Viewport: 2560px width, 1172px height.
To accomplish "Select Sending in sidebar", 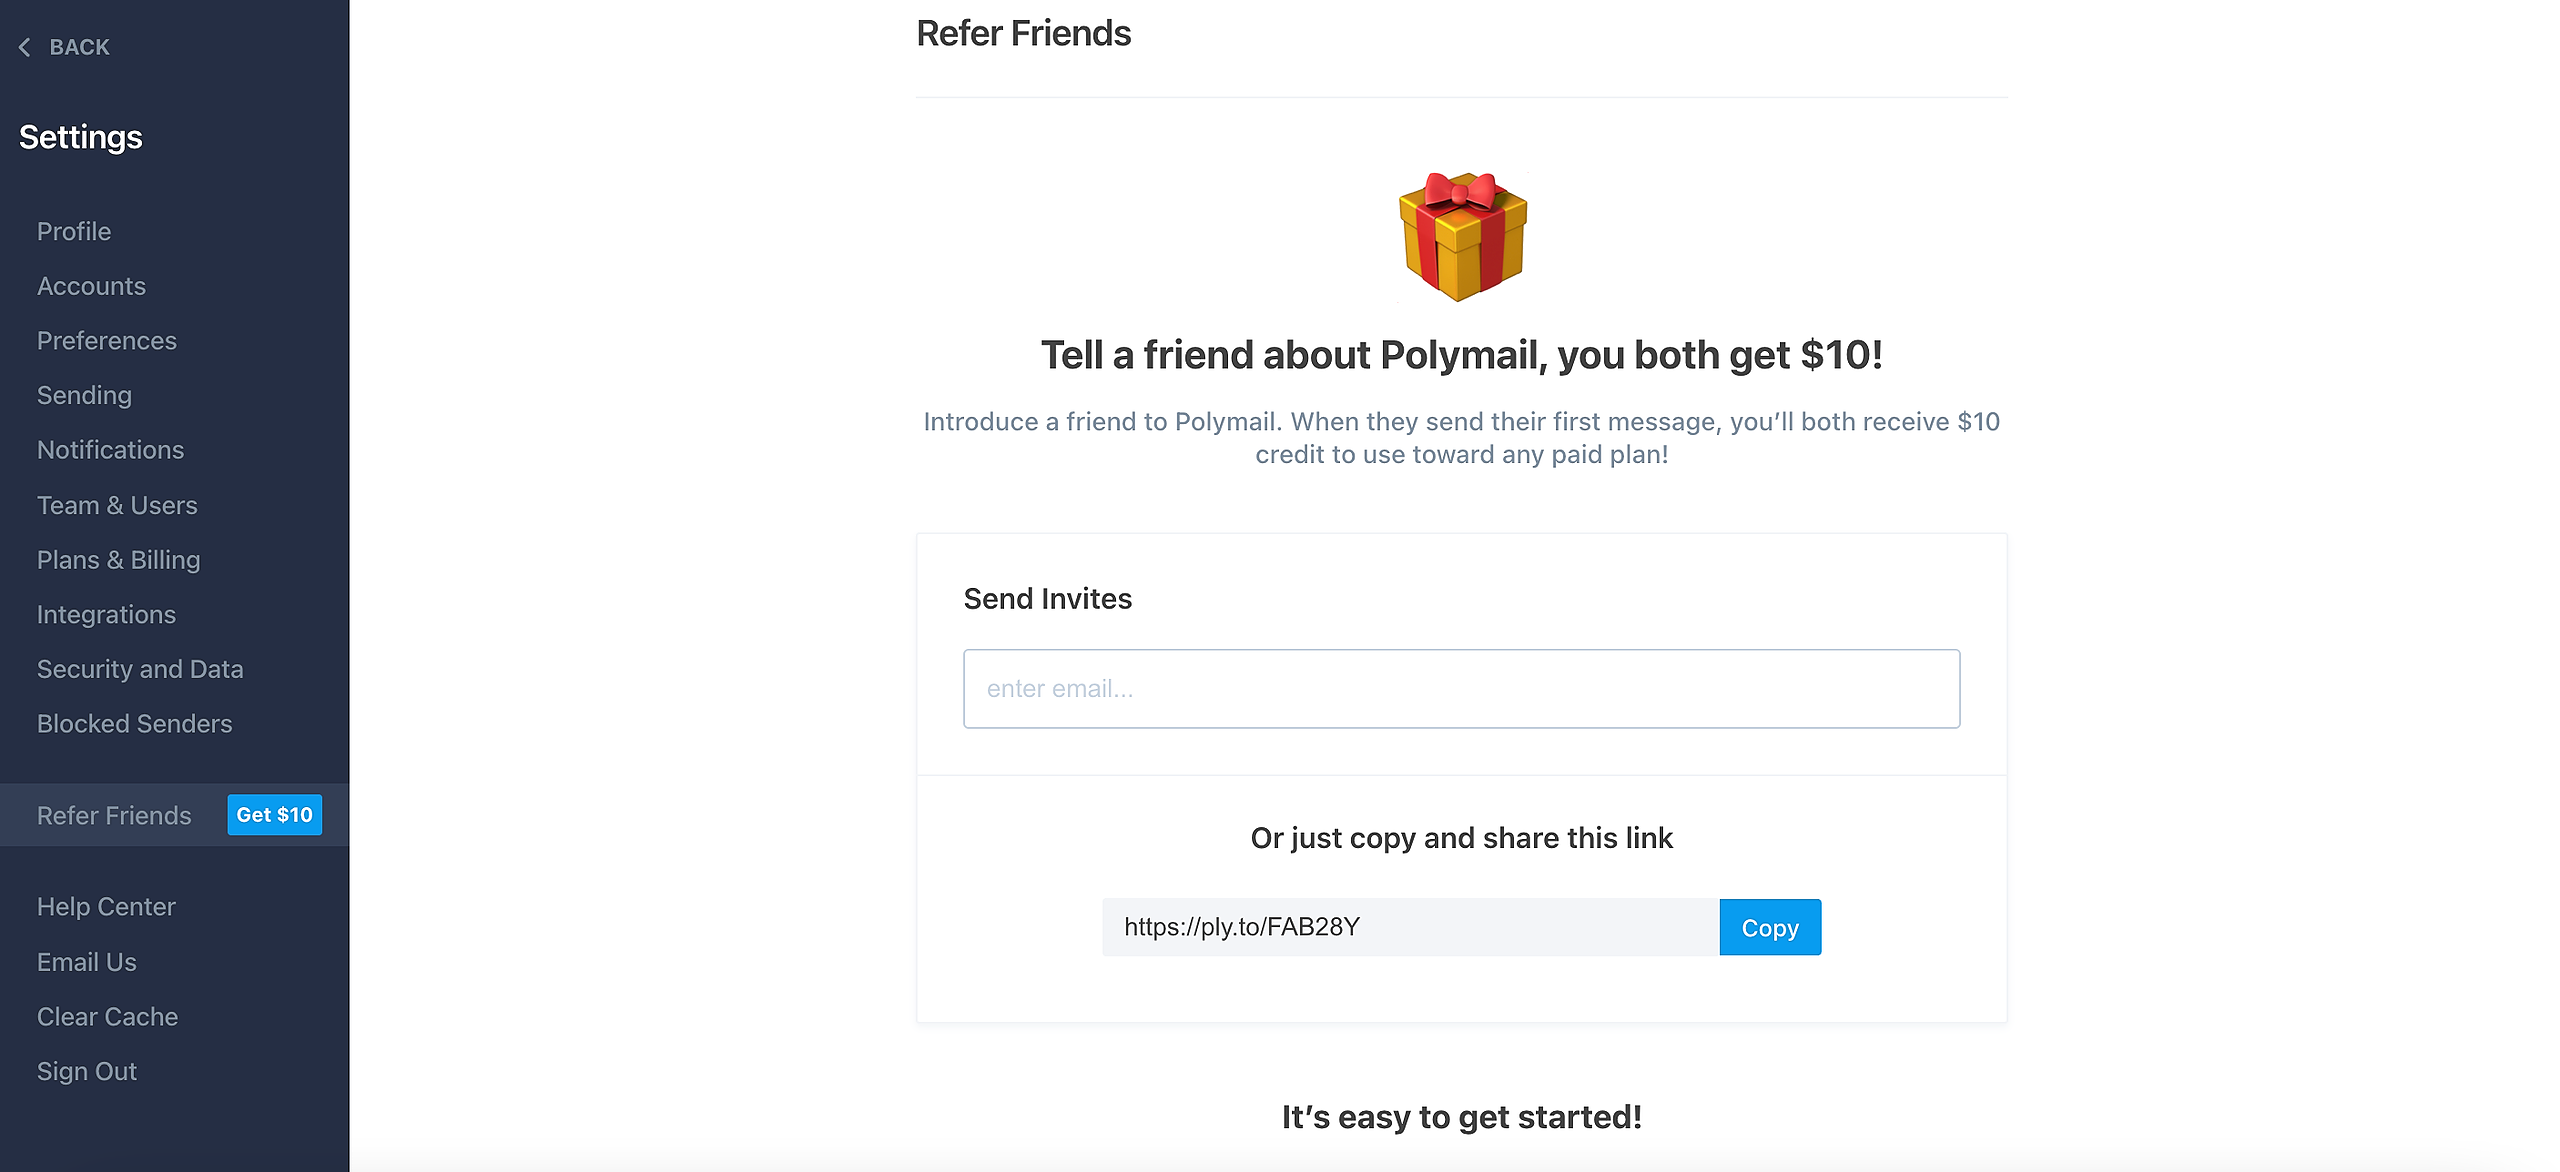I will tap(84, 395).
